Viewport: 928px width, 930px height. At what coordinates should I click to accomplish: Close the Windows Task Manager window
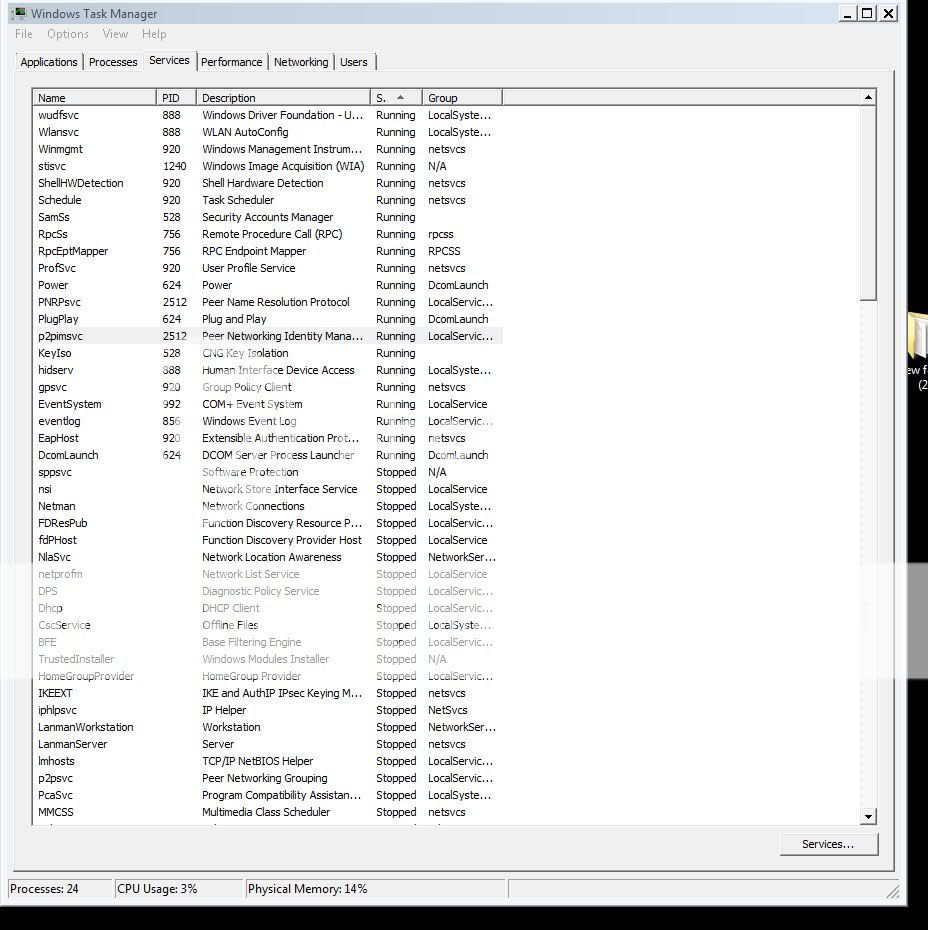888,13
